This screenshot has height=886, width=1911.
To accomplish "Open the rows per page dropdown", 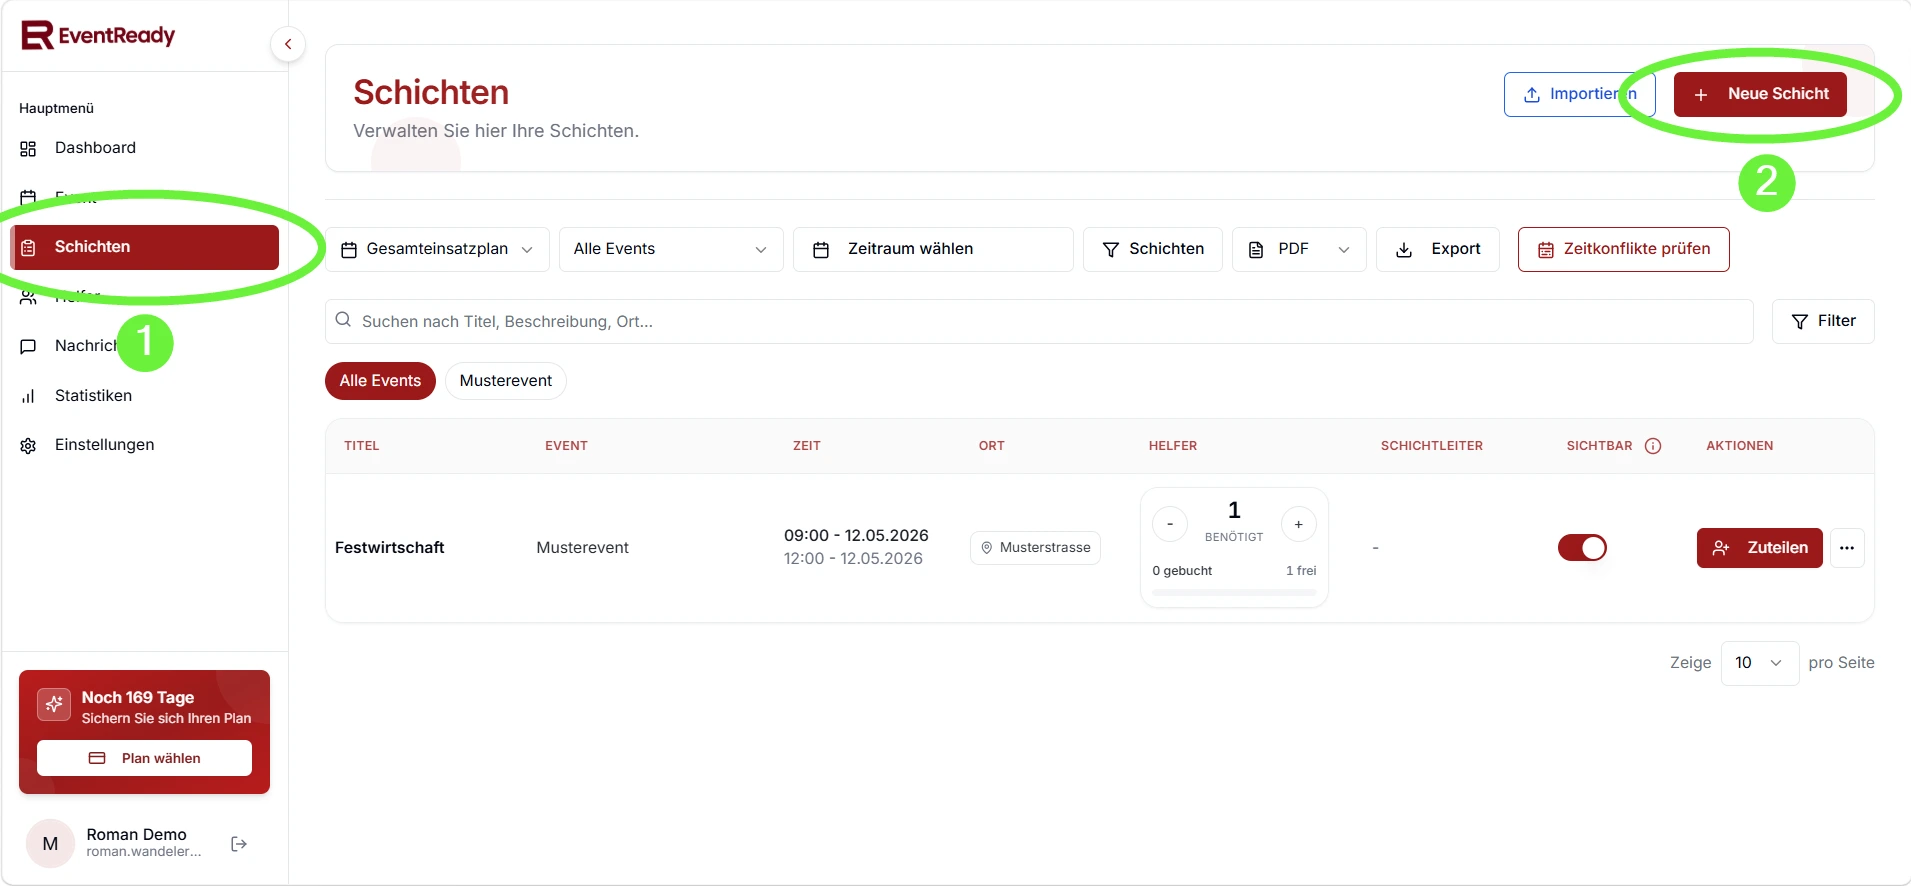I will click(x=1759, y=663).
